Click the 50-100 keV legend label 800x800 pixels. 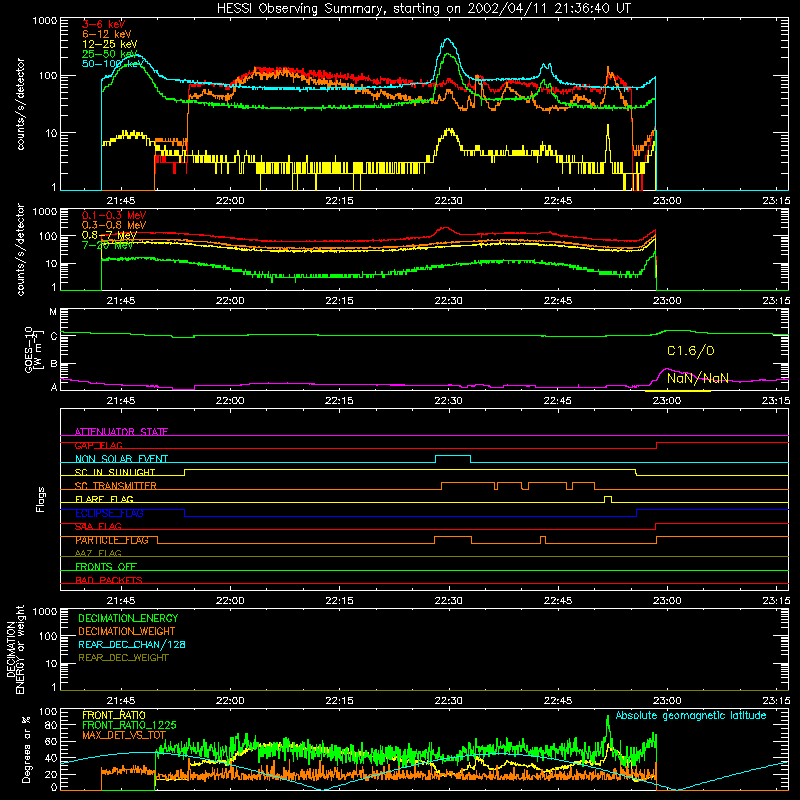[x=113, y=63]
